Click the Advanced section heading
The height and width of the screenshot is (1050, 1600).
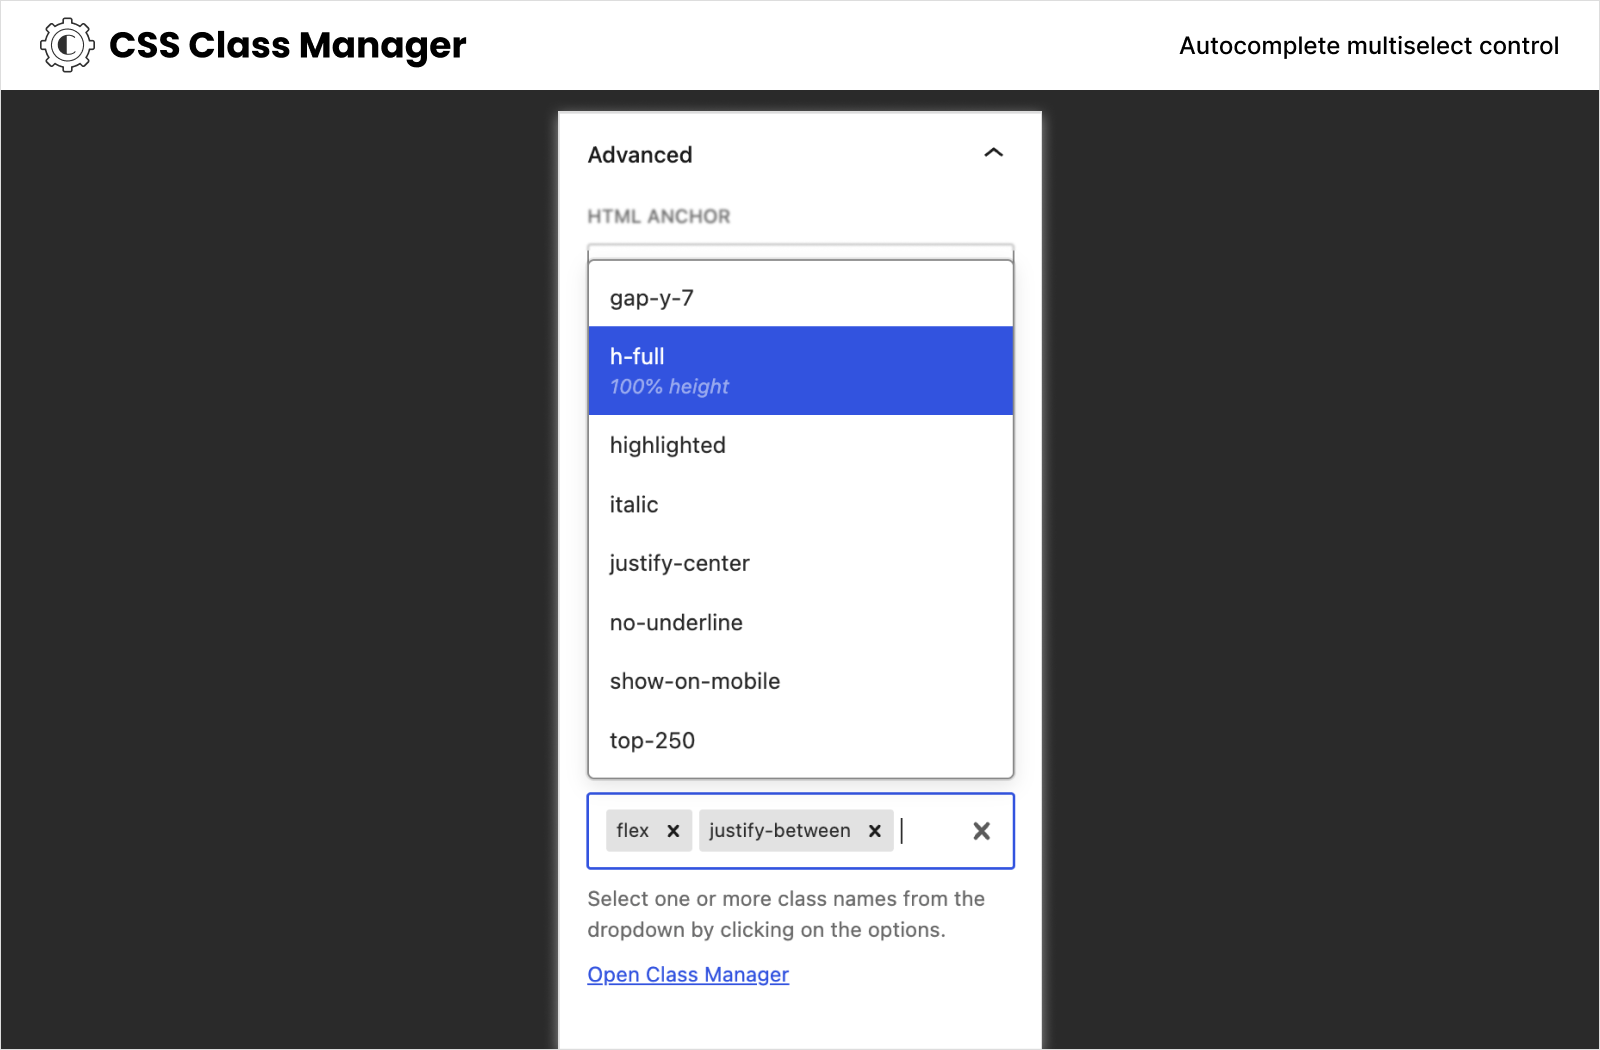[x=640, y=154]
